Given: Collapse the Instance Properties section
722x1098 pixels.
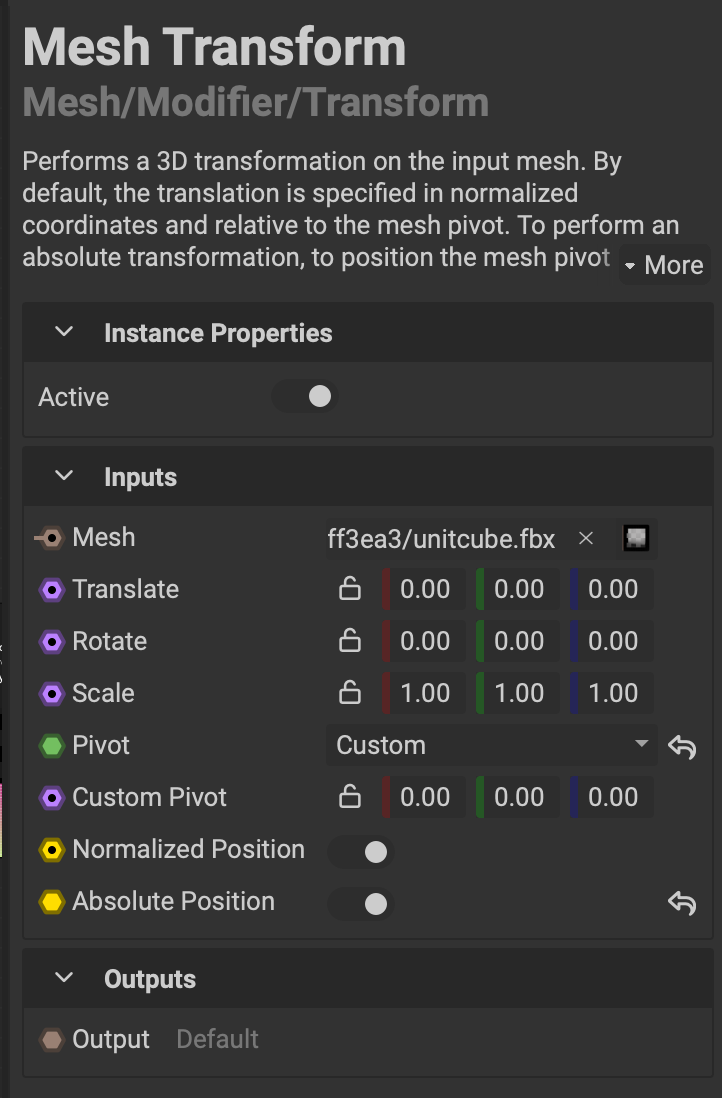Looking at the screenshot, I should point(65,333).
